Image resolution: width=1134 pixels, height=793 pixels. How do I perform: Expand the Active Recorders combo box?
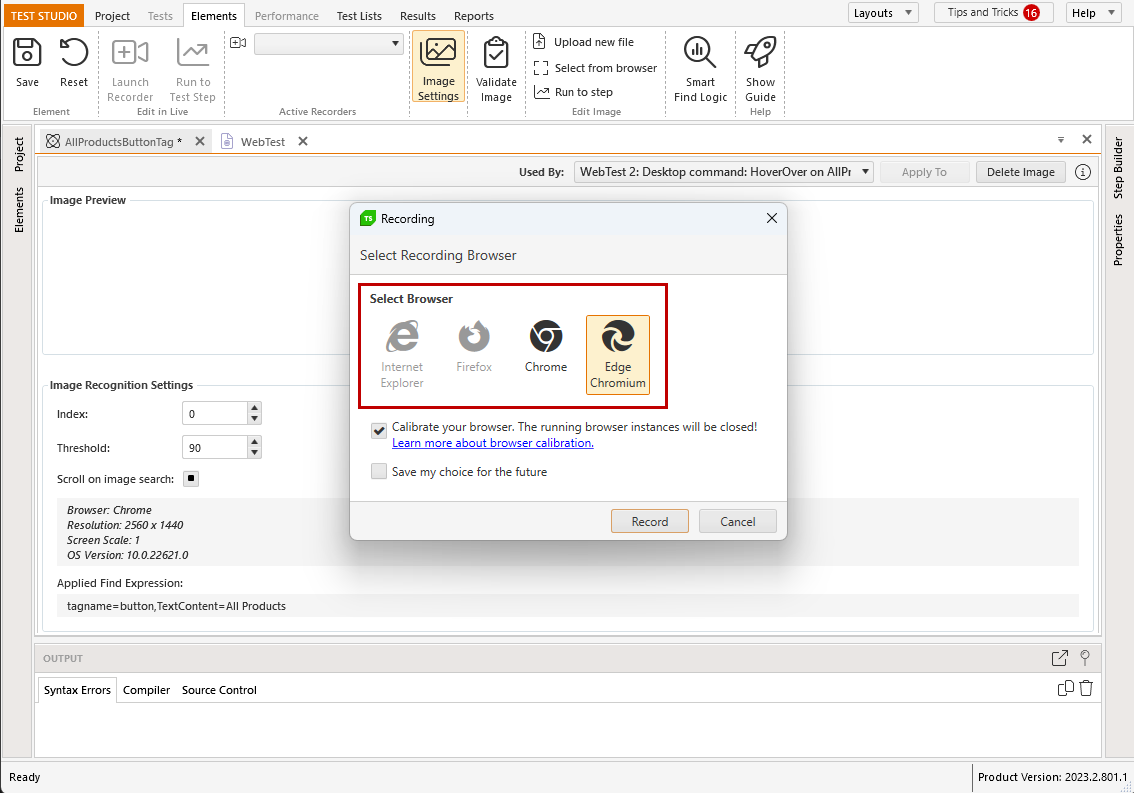[x=395, y=43]
